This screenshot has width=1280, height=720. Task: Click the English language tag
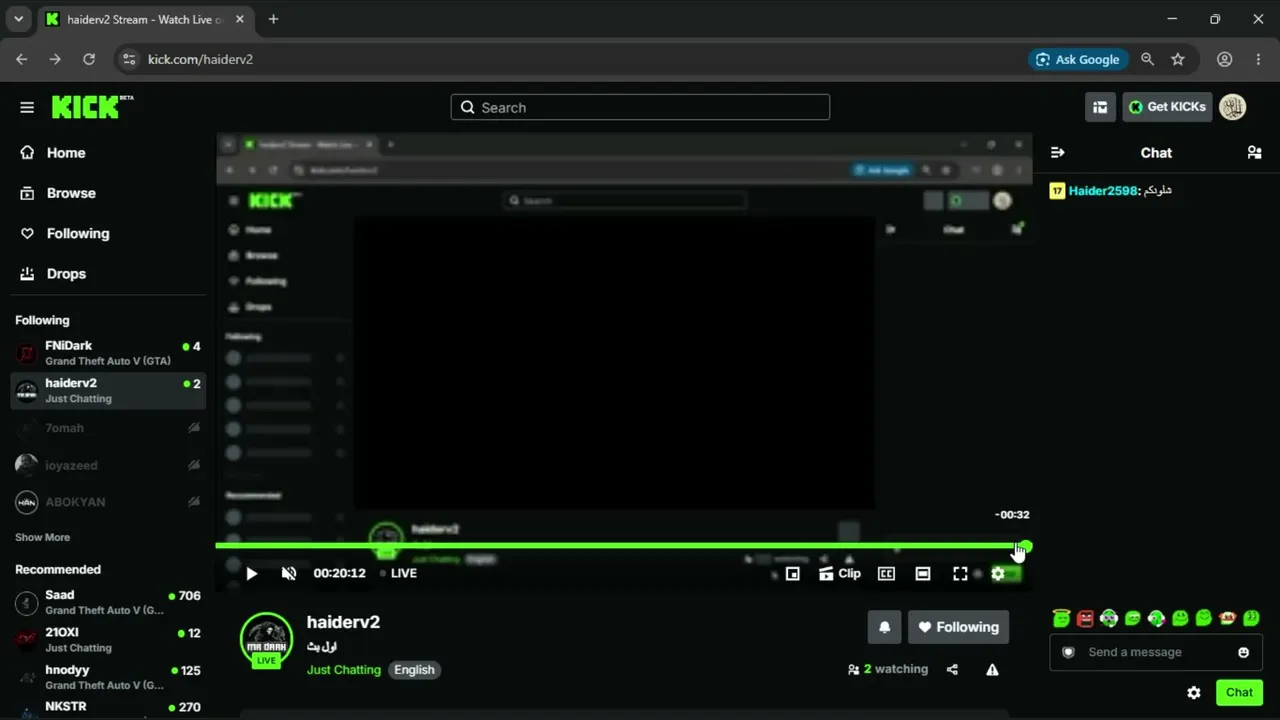point(414,670)
